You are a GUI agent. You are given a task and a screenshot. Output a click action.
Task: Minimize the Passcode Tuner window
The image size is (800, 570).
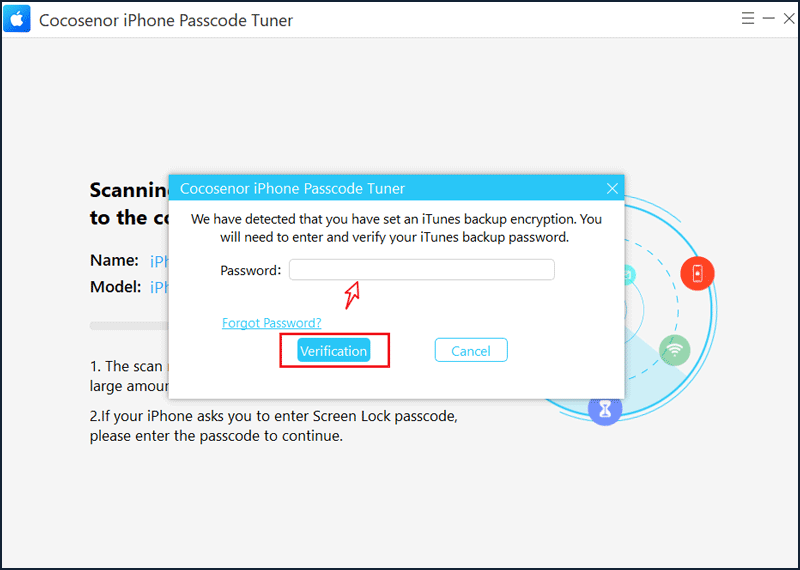(x=768, y=19)
